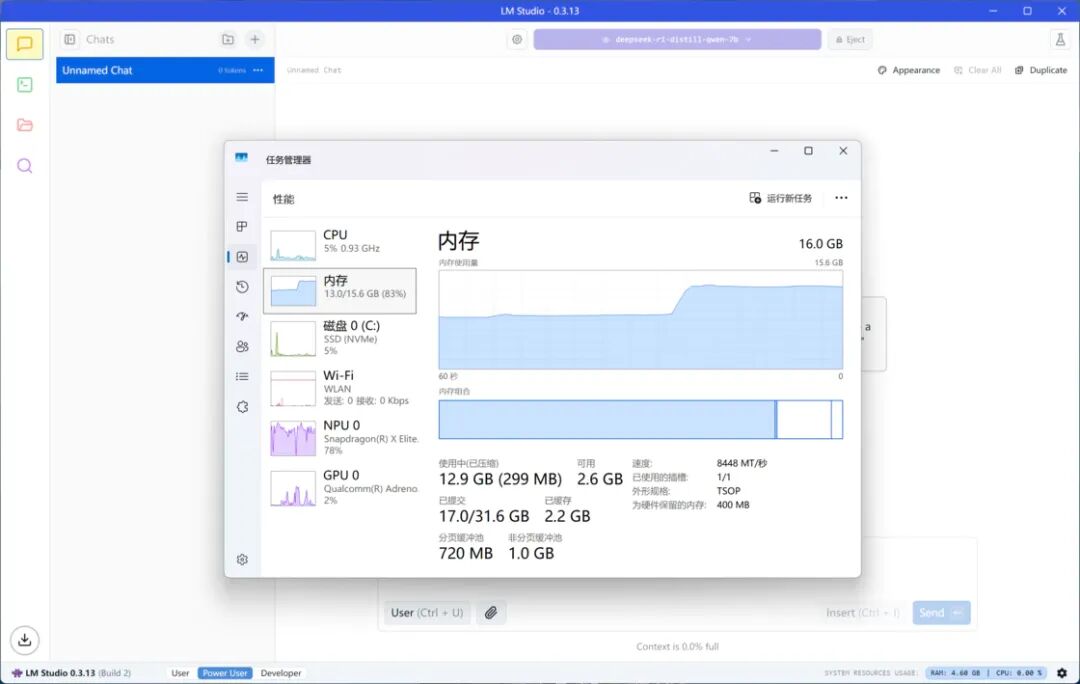Open the flask icon in LM Studio top-right
Image resolution: width=1080 pixels, height=684 pixels.
point(1060,39)
